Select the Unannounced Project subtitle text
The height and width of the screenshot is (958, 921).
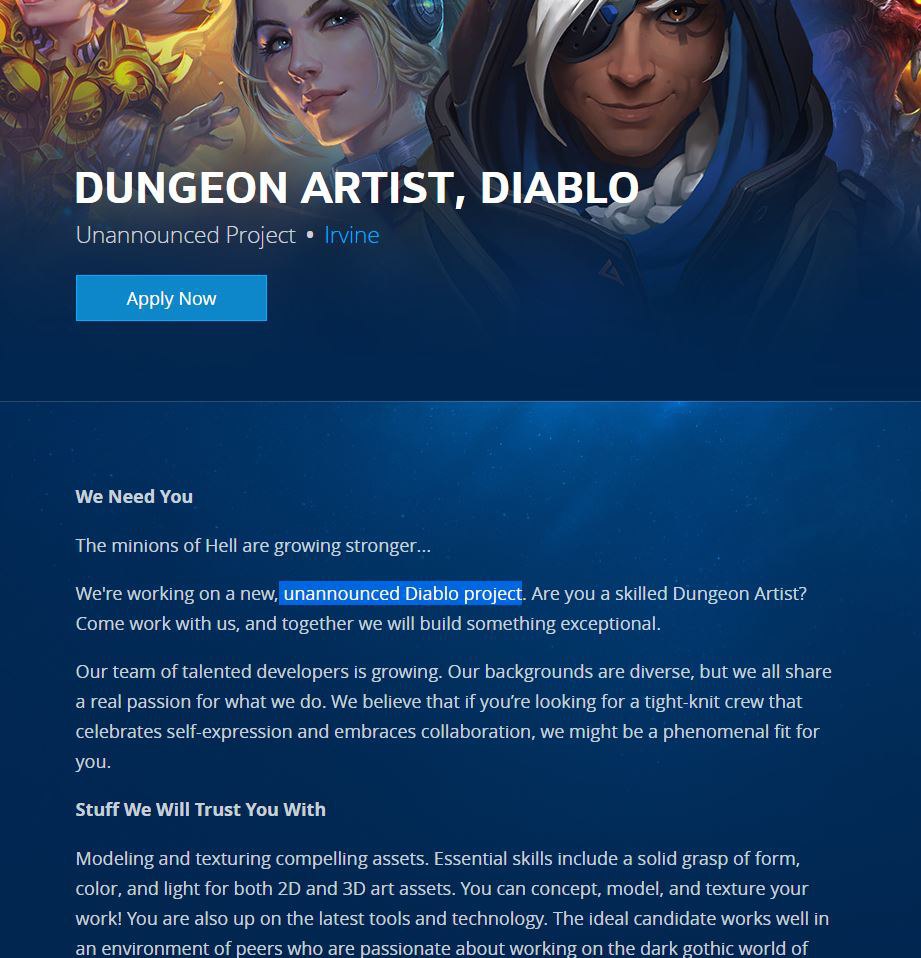pyautogui.click(x=186, y=235)
